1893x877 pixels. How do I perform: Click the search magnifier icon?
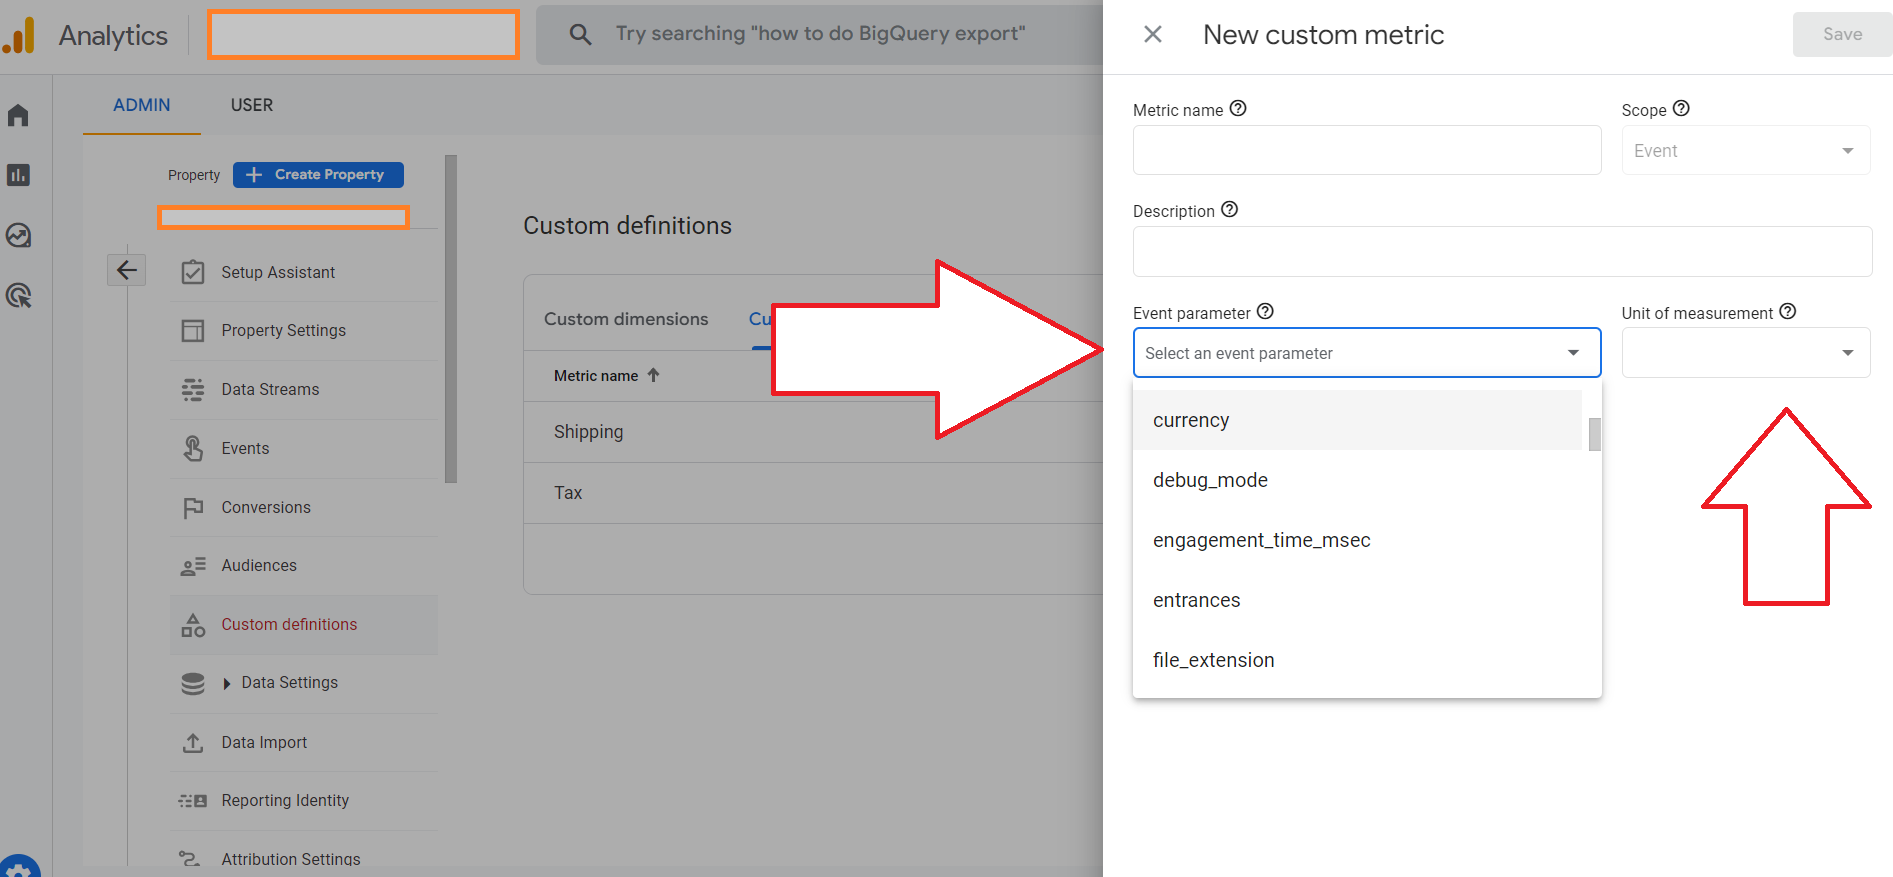click(580, 34)
